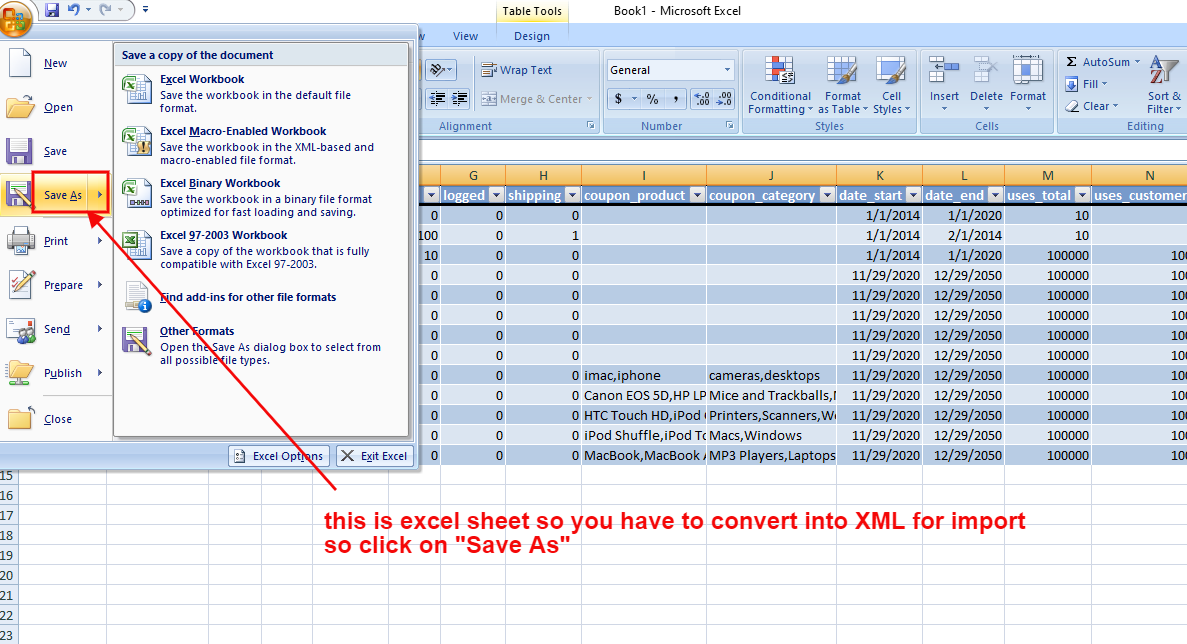1187x644 pixels.
Task: Choose Open in the Office menu
Action: (55, 107)
